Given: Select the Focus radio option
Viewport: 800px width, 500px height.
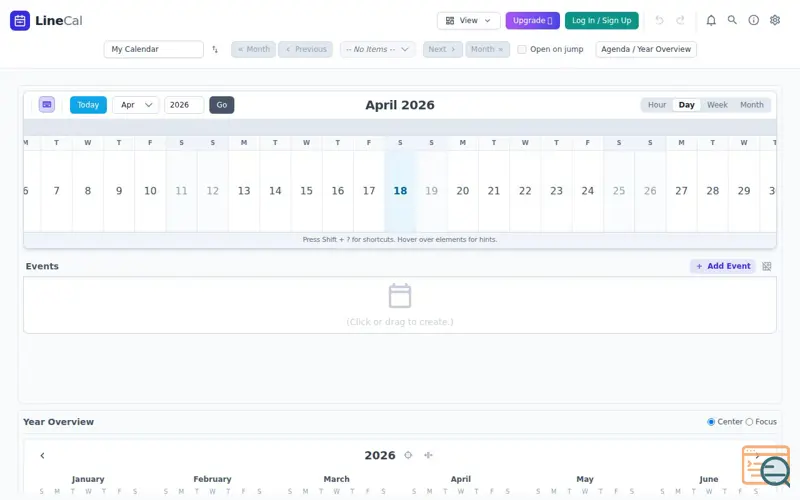Looking at the screenshot, I should click(x=749, y=422).
